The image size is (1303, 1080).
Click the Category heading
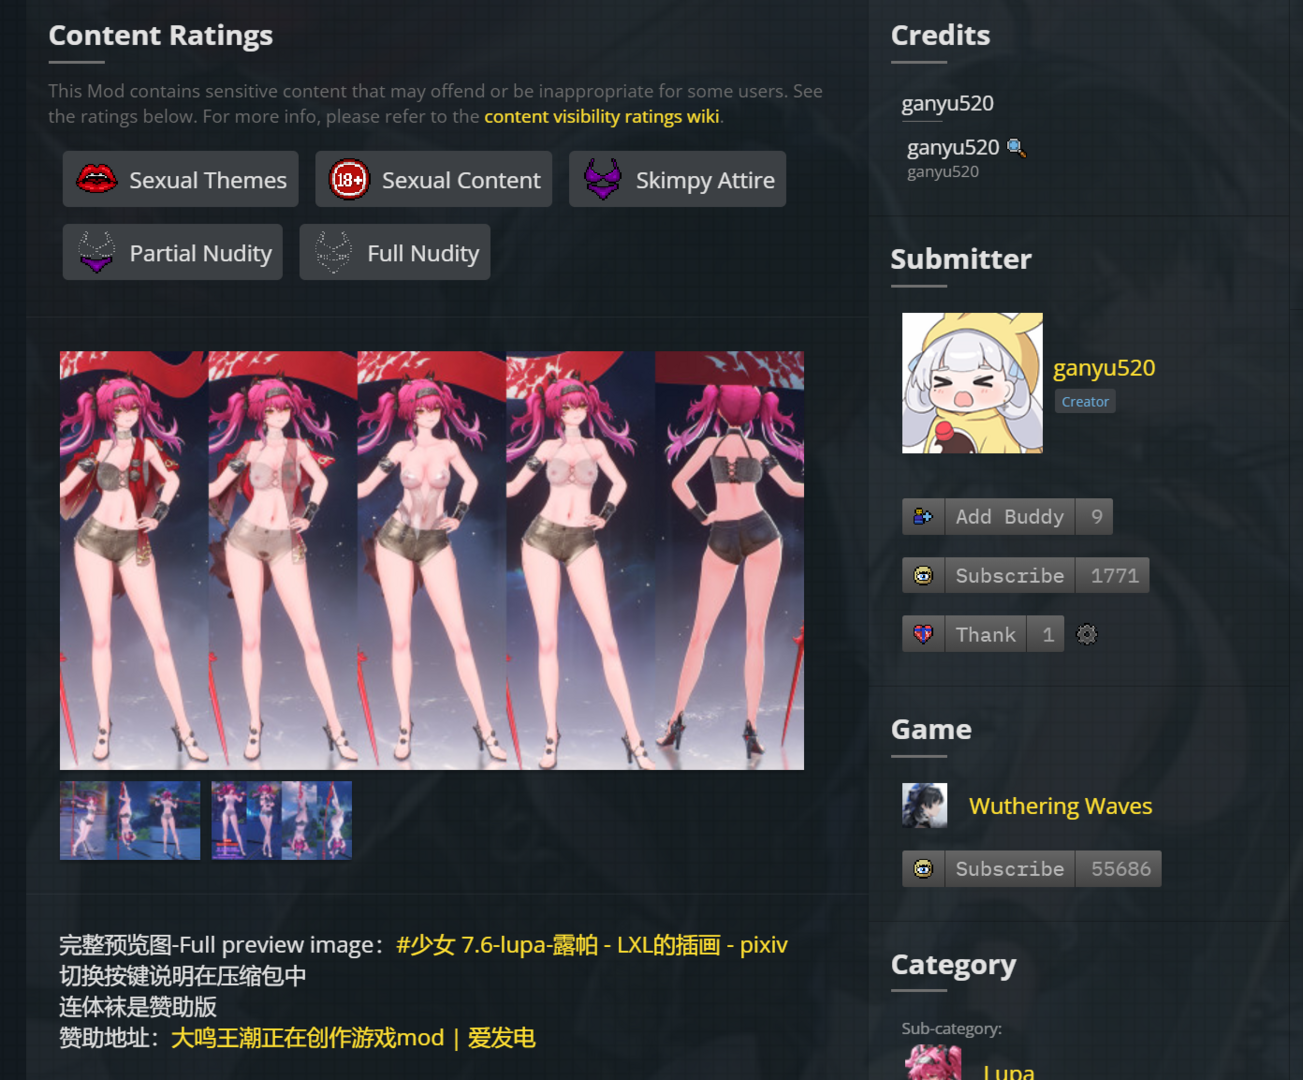coord(953,965)
